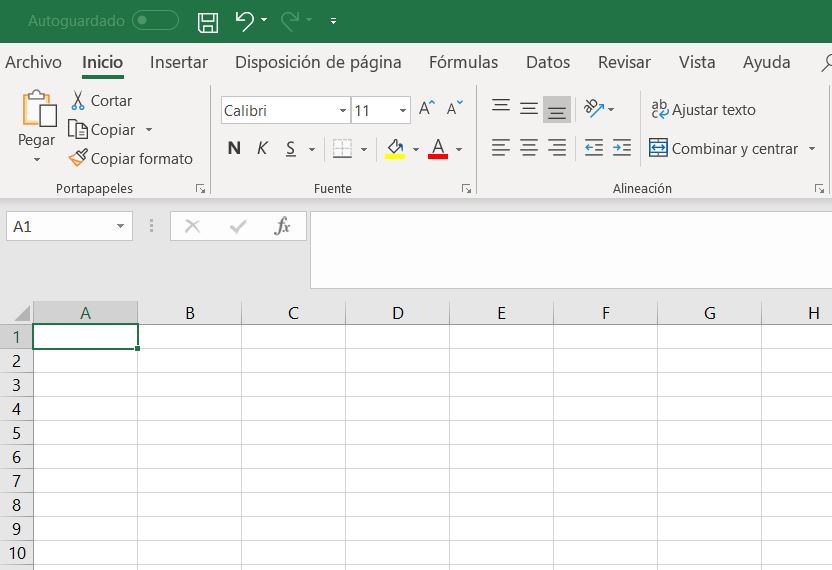The image size is (832, 570).
Task: Click the Save floppy disk icon
Action: (208, 21)
